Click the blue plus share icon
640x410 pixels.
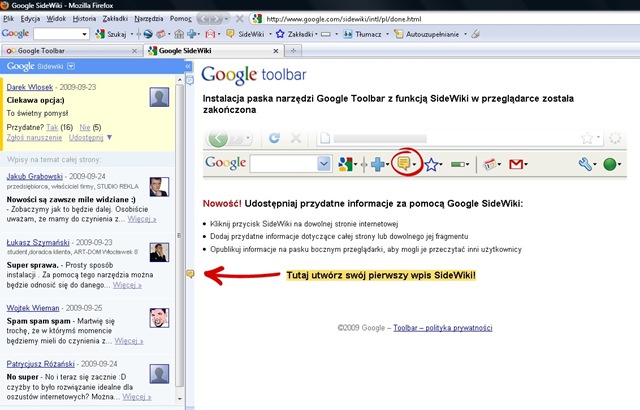[x=191, y=34]
